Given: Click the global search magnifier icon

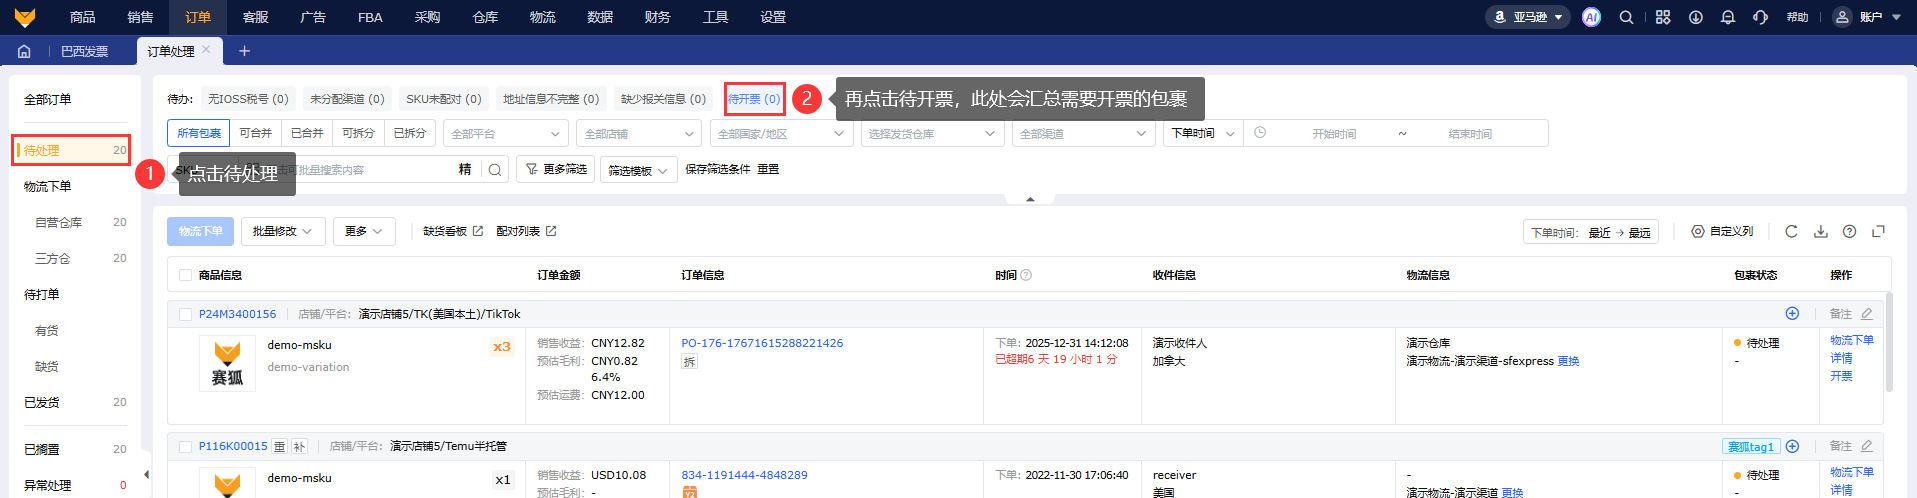Looking at the screenshot, I should 1627,17.
